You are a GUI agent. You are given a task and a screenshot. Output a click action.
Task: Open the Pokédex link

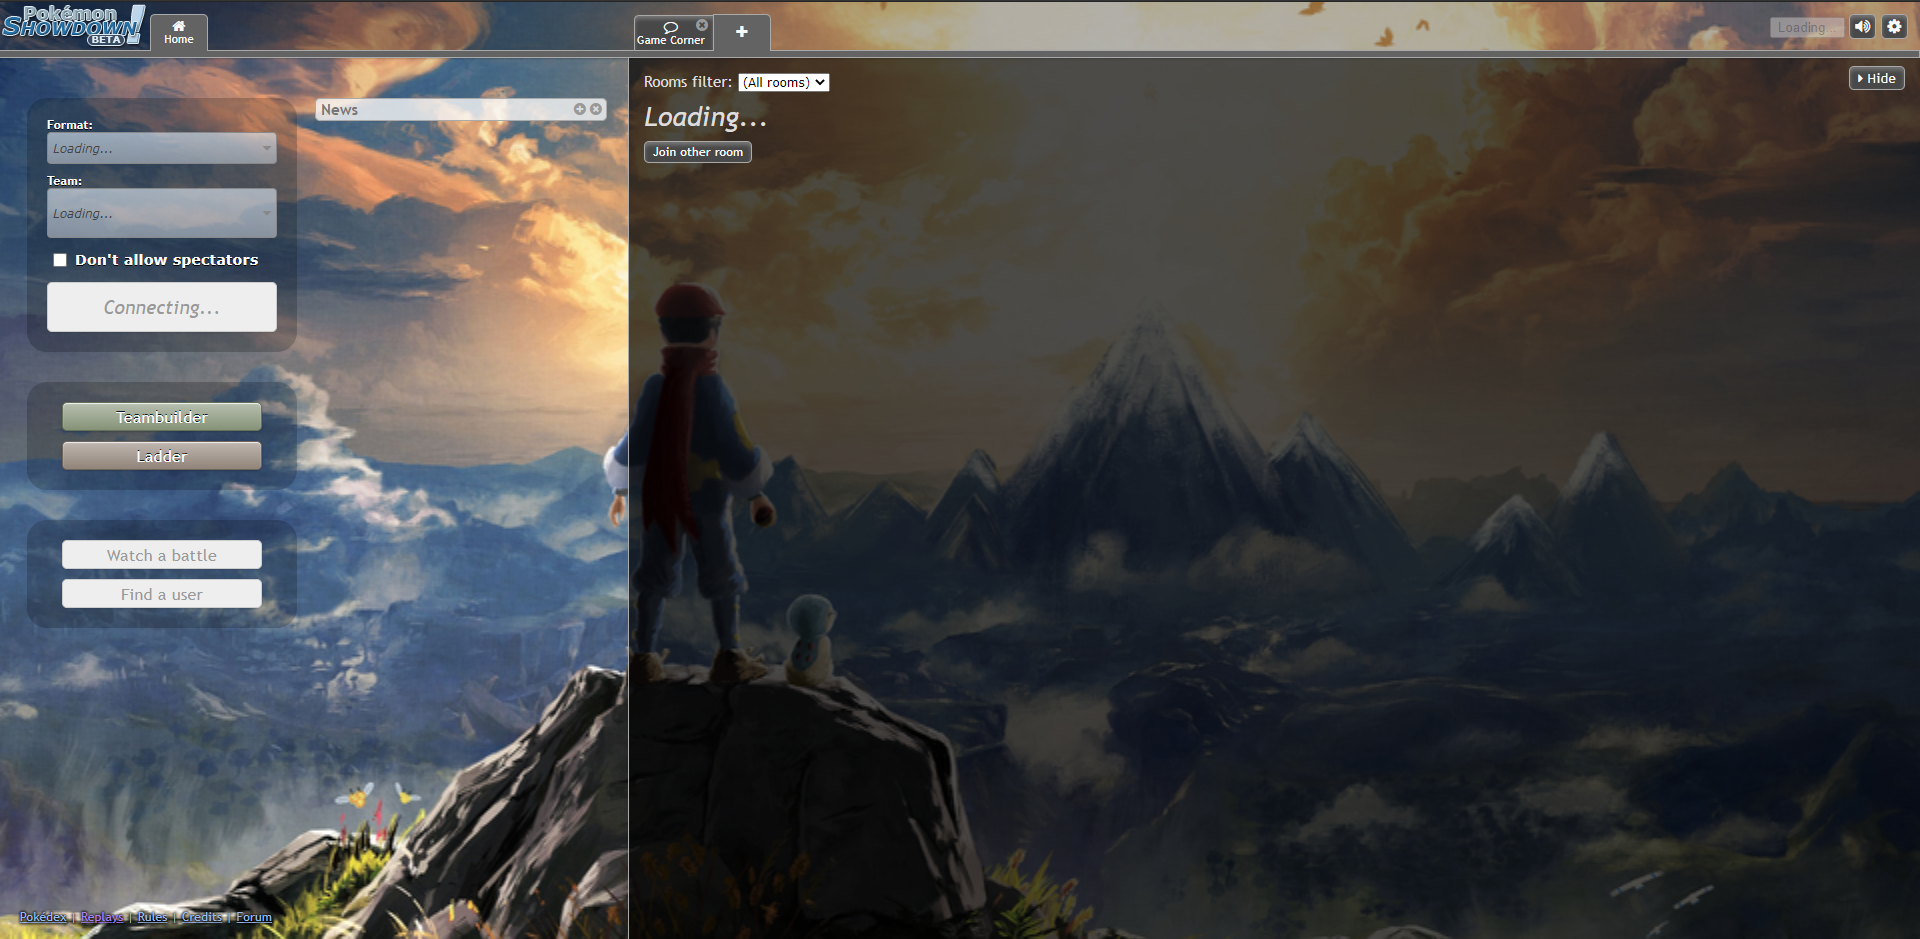(x=43, y=917)
